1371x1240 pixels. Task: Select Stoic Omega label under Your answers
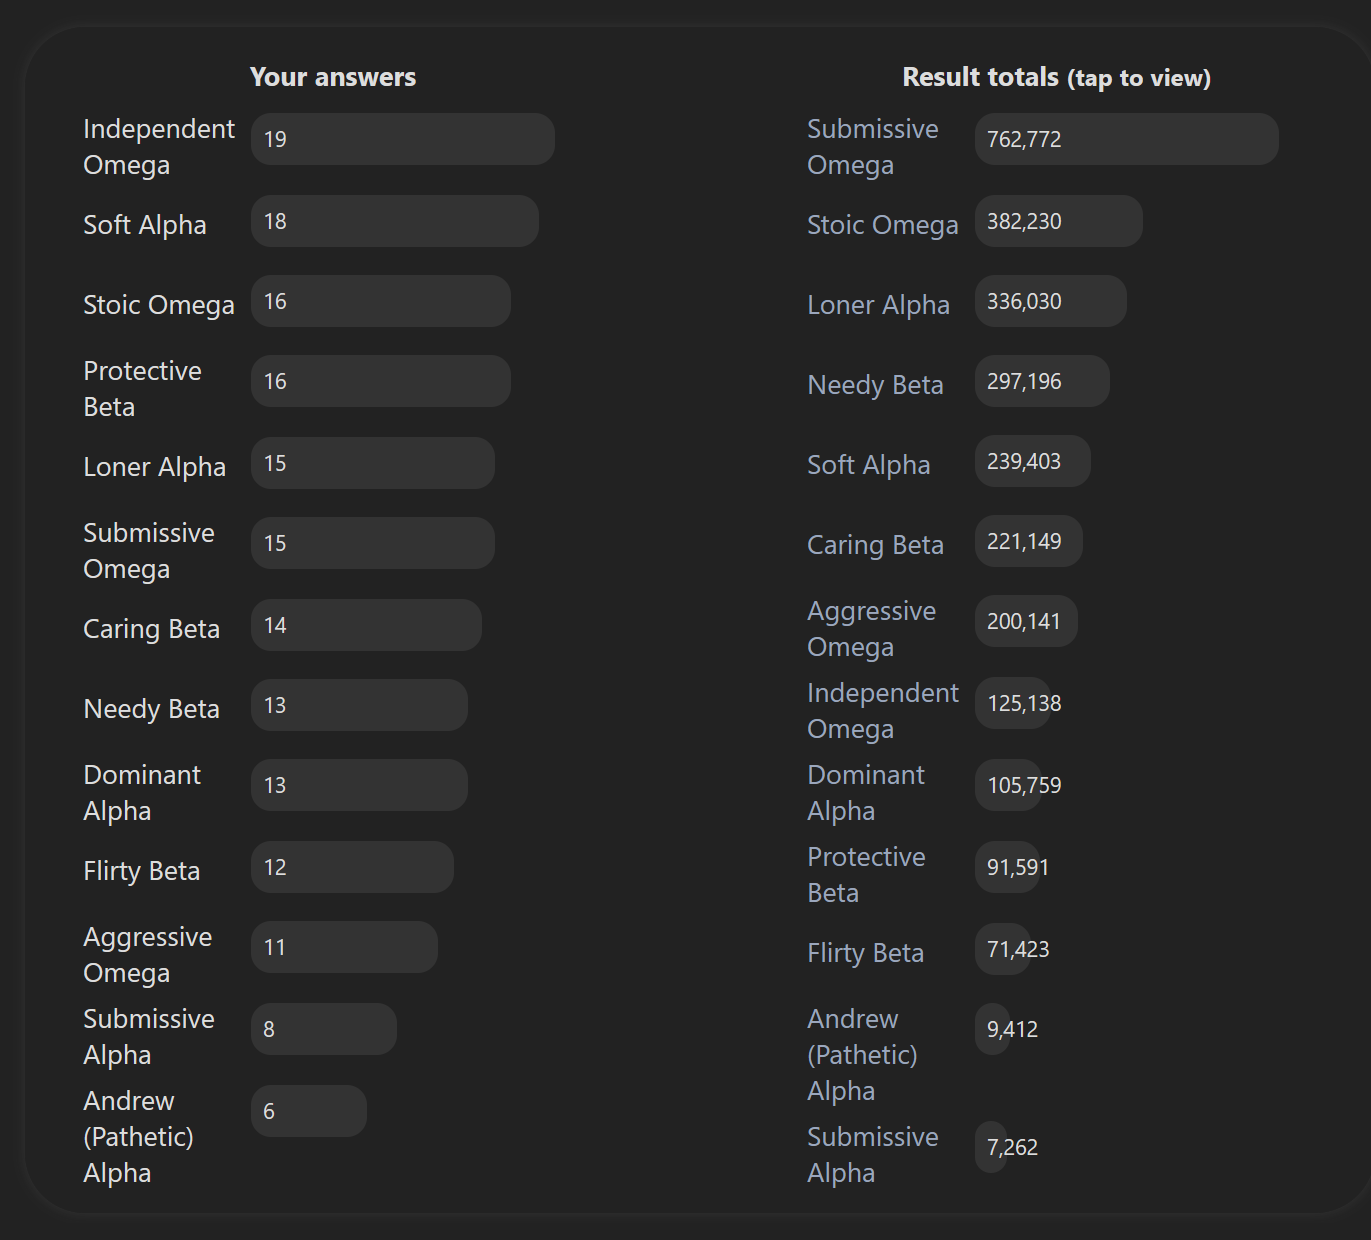[158, 305]
